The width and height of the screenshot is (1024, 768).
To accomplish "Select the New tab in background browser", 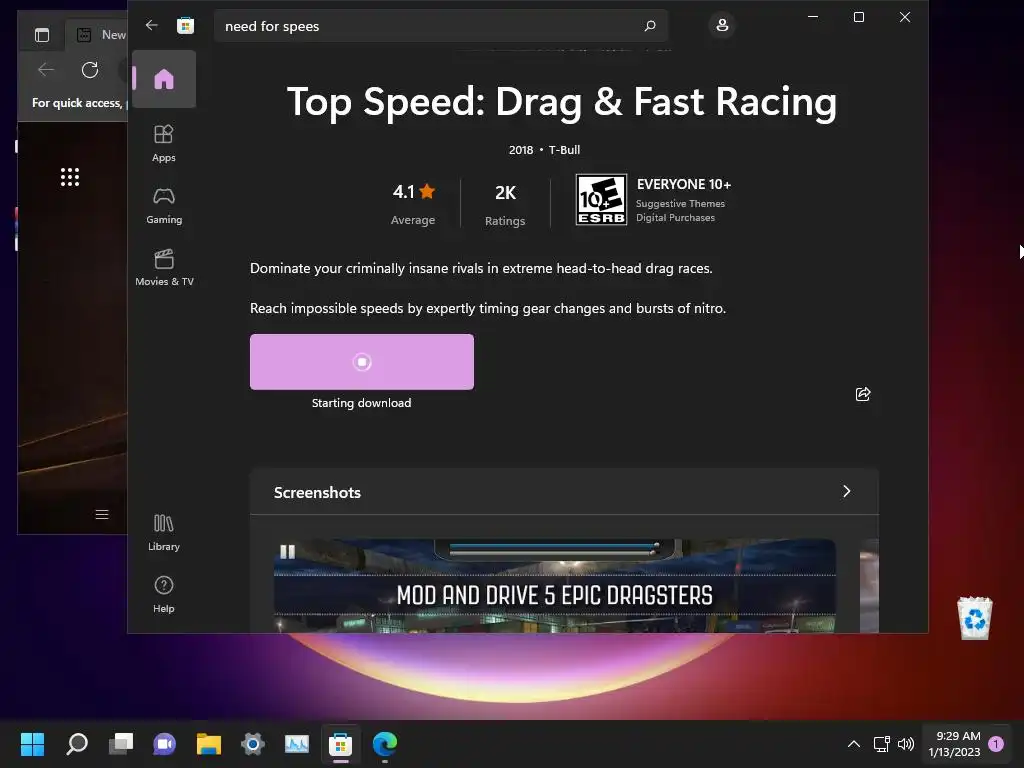I will click(x=98, y=35).
